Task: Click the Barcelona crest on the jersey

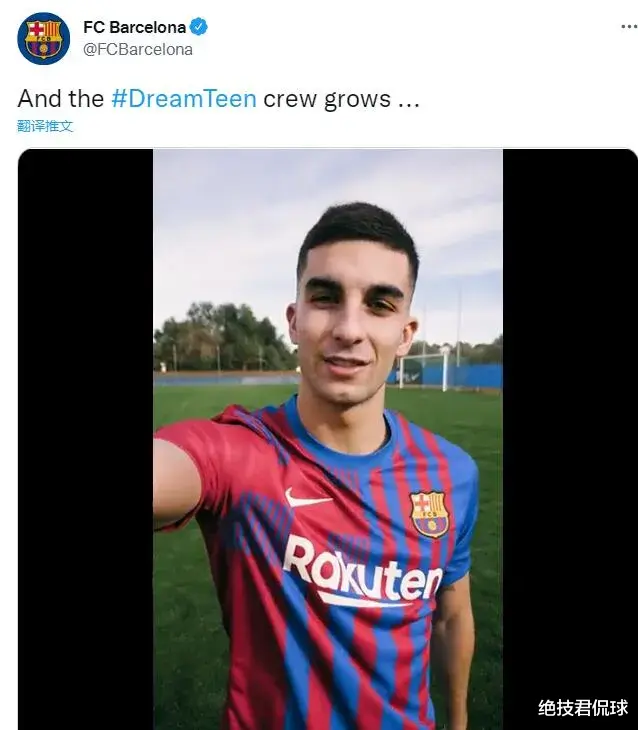Action: [429, 513]
